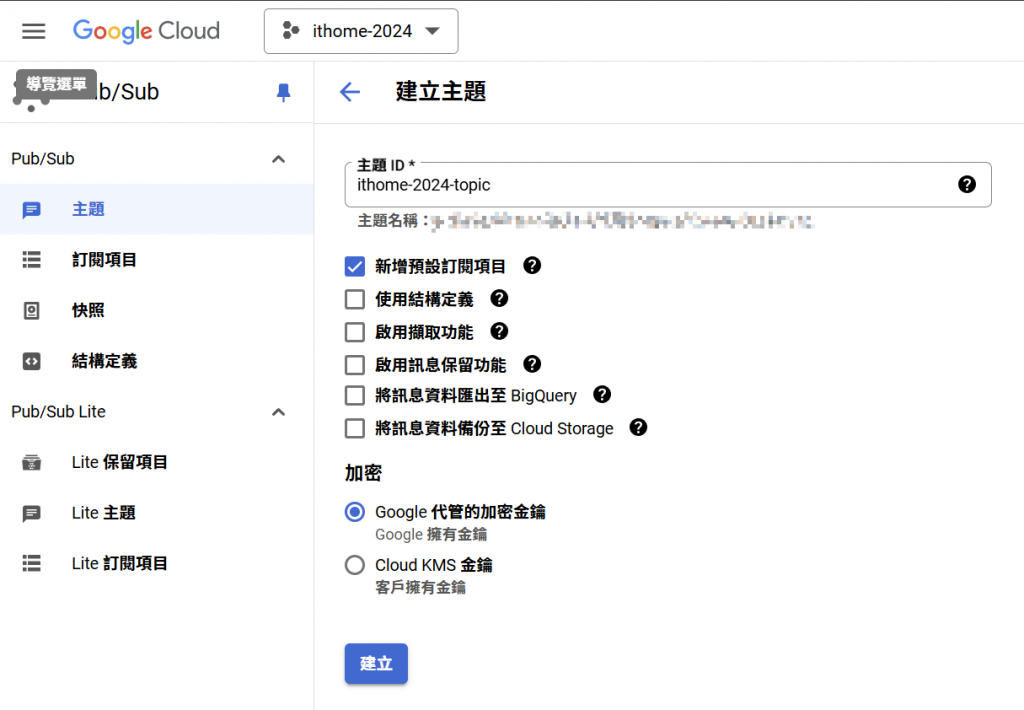Click the 建立主題 page title
The height and width of the screenshot is (710, 1024).
point(441,91)
